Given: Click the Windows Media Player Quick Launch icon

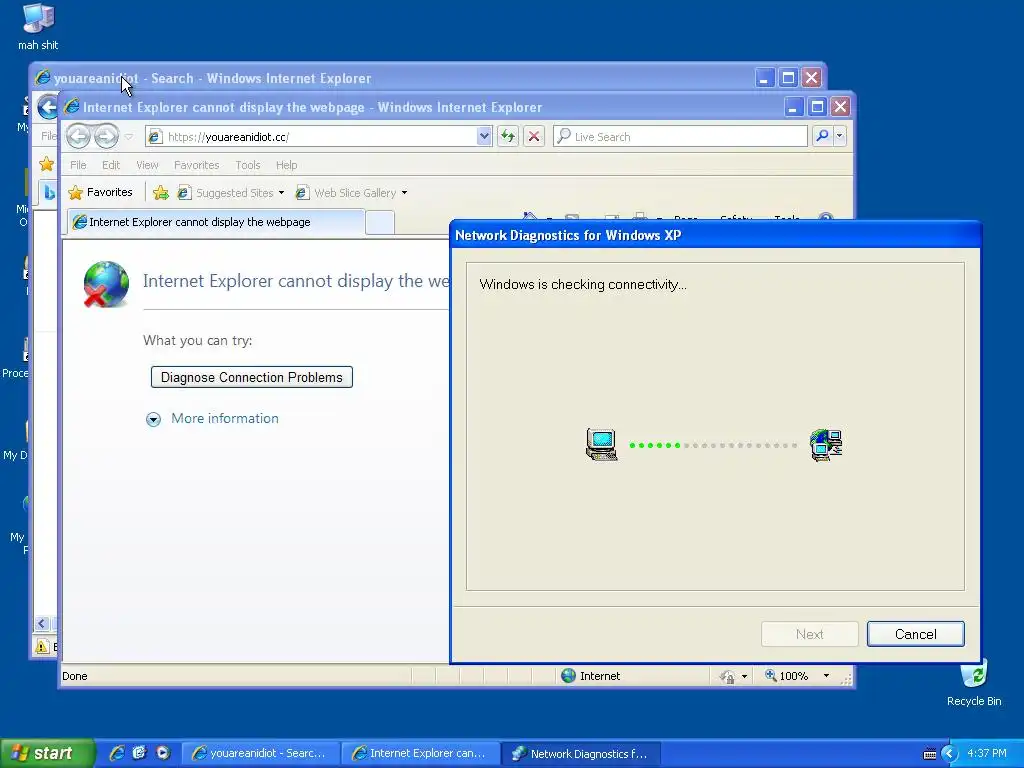Looking at the screenshot, I should click(x=162, y=753).
